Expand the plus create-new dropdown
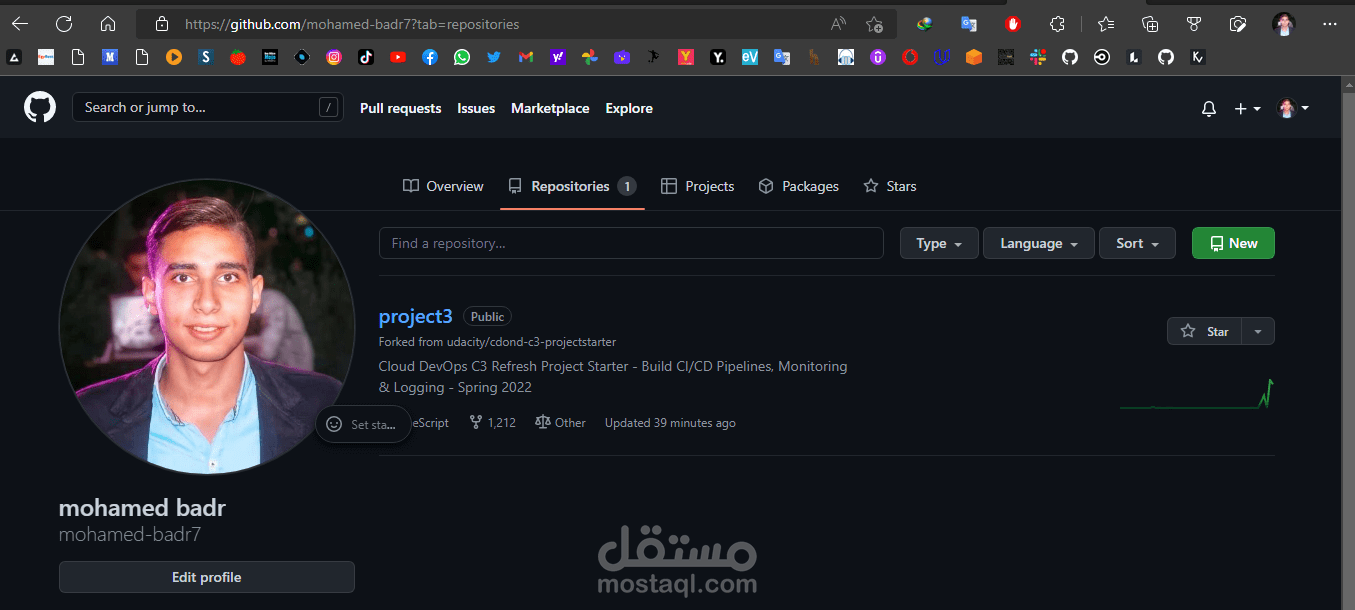1355x610 pixels. (1248, 108)
